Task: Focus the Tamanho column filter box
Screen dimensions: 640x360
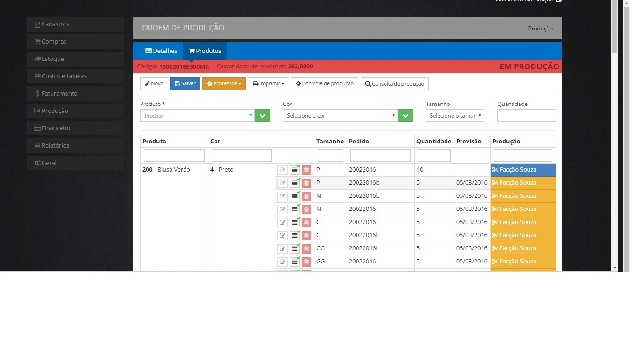Action: [330, 156]
